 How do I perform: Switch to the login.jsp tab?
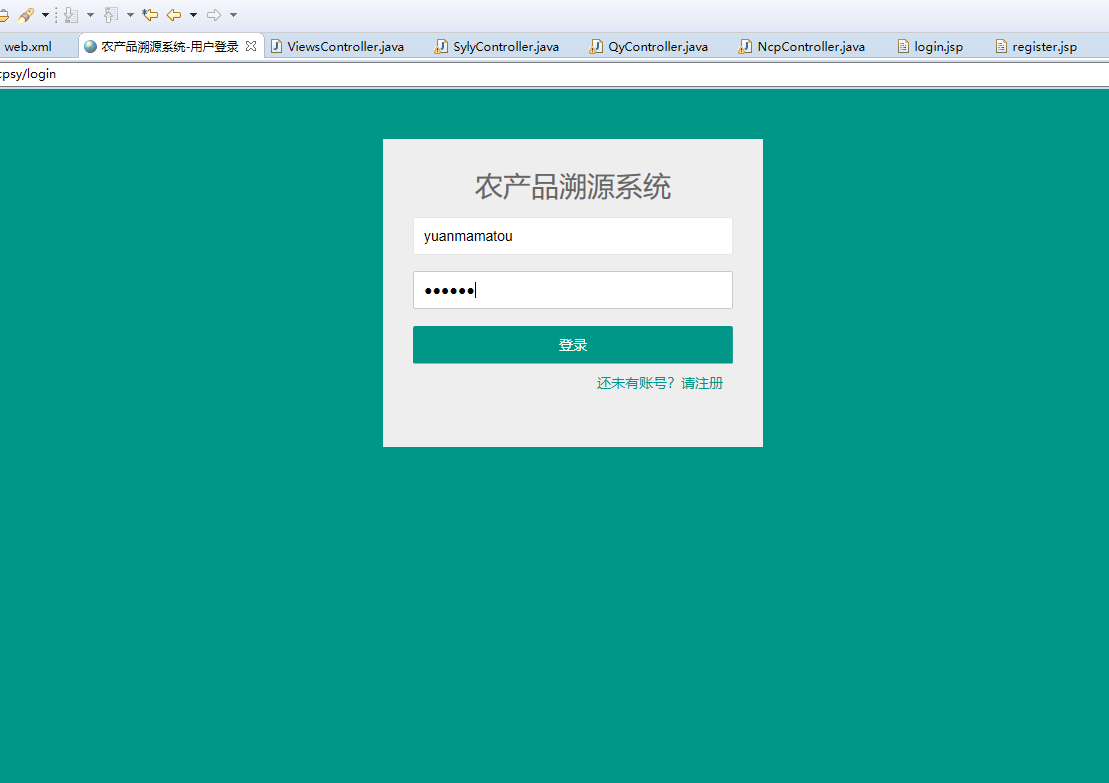(936, 45)
